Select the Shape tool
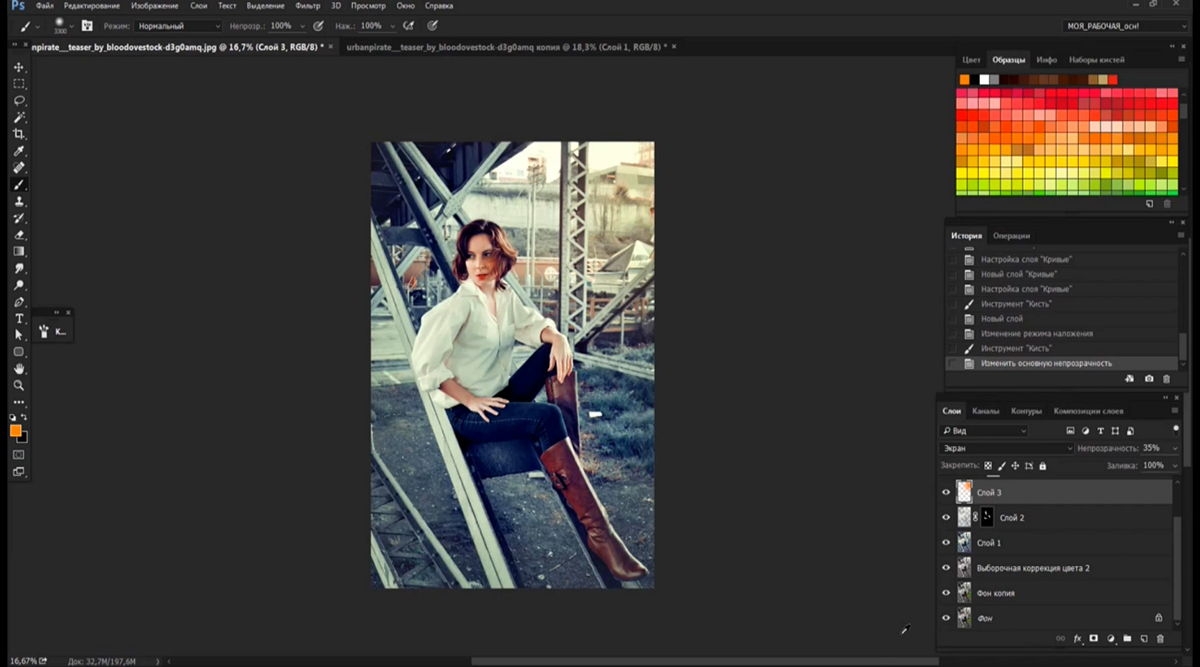The height and width of the screenshot is (667, 1200). tap(19, 352)
